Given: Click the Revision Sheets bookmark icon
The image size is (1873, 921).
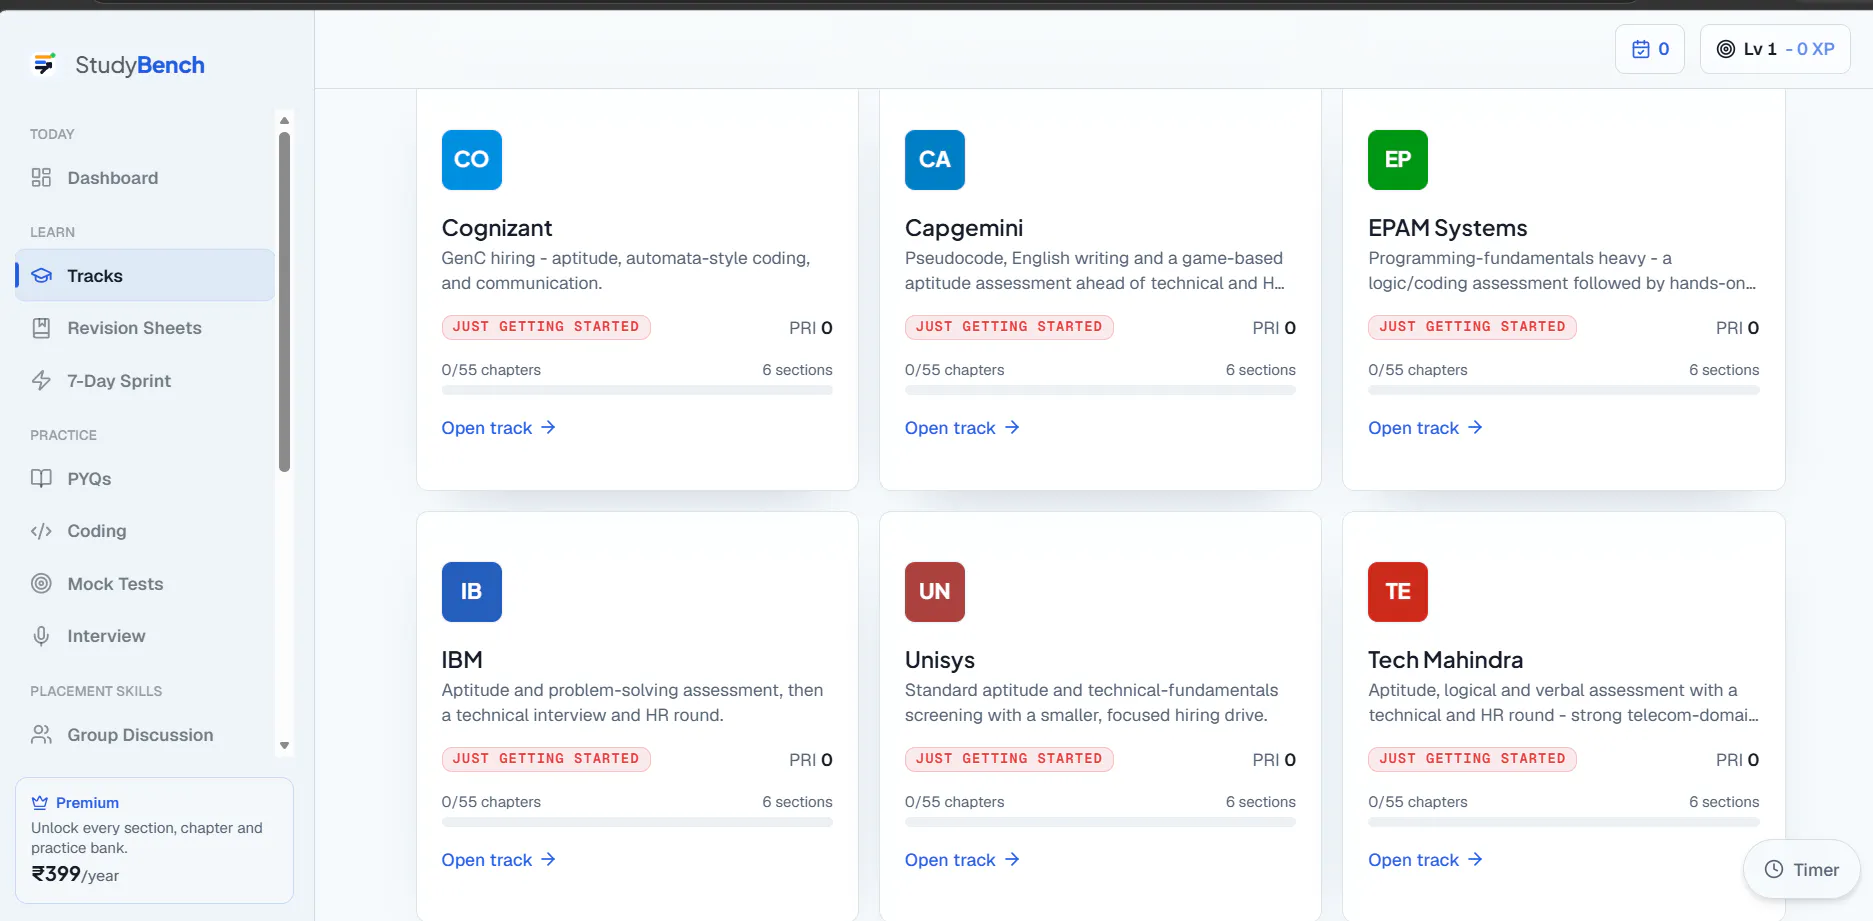Looking at the screenshot, I should tap(41, 328).
